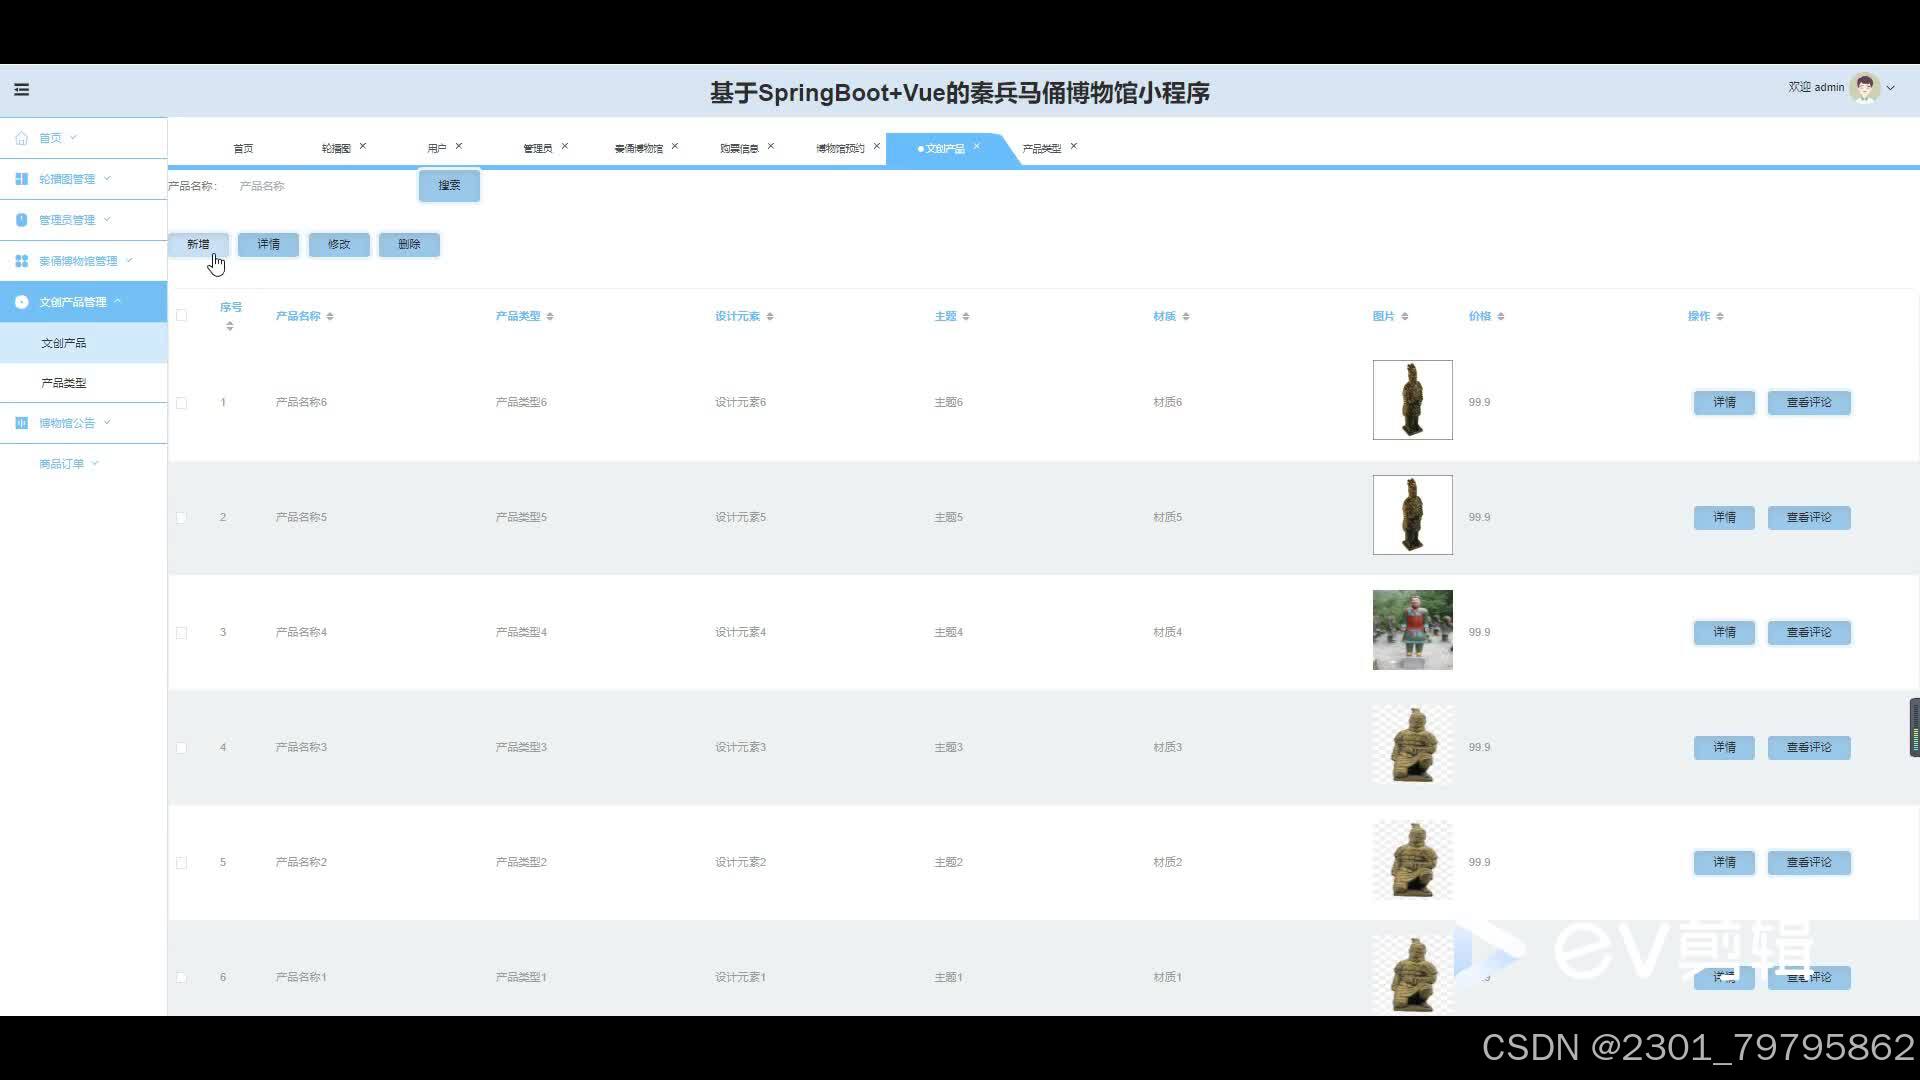Open the admin dropdown arrow
Screen dimensions: 1920x1080
(1890, 88)
